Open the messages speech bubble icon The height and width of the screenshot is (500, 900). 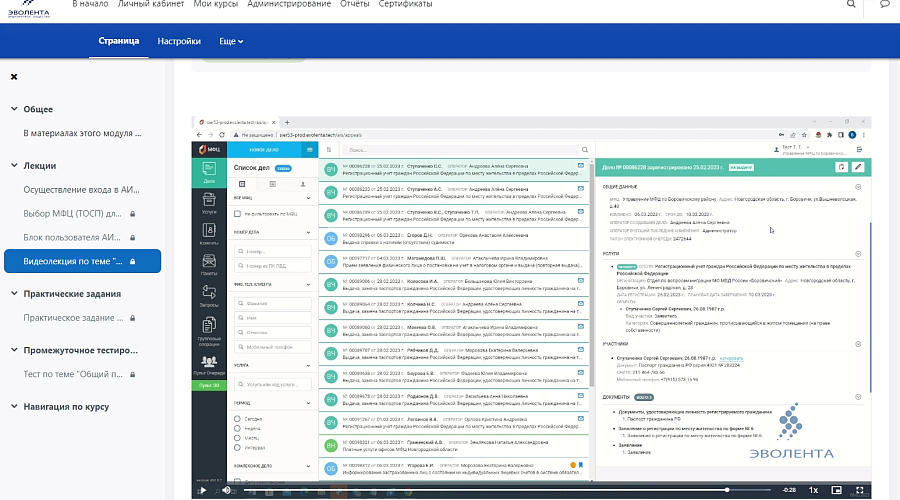(885, 4)
